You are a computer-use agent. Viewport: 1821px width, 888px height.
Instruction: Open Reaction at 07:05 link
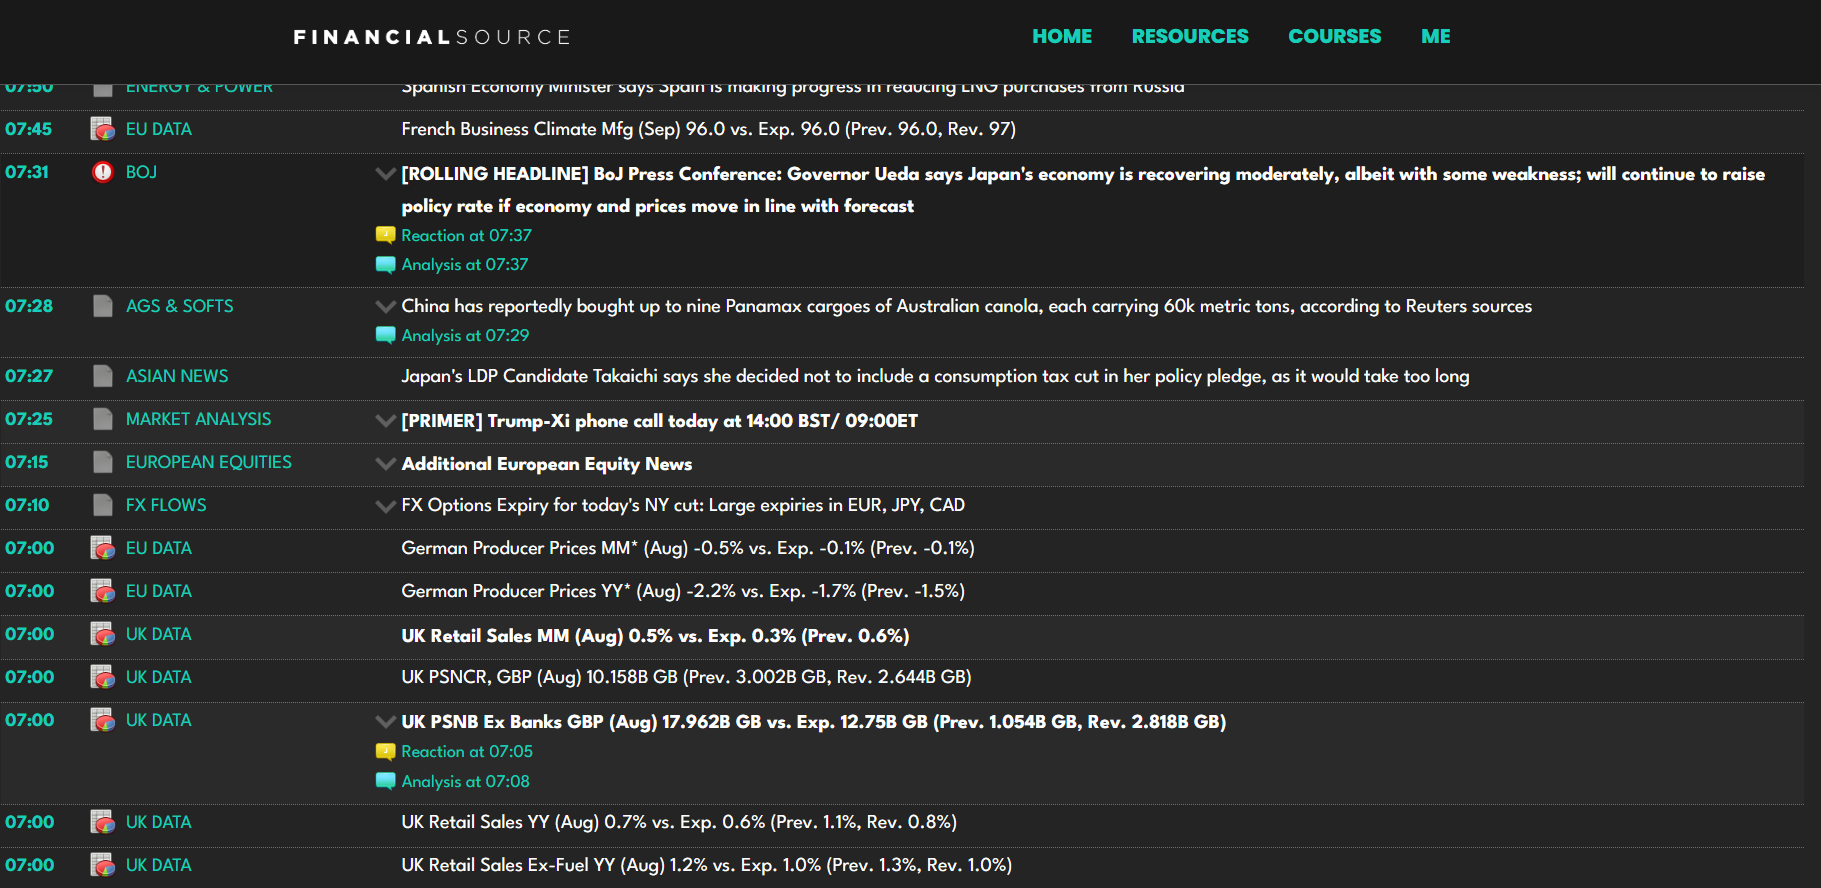tap(467, 752)
